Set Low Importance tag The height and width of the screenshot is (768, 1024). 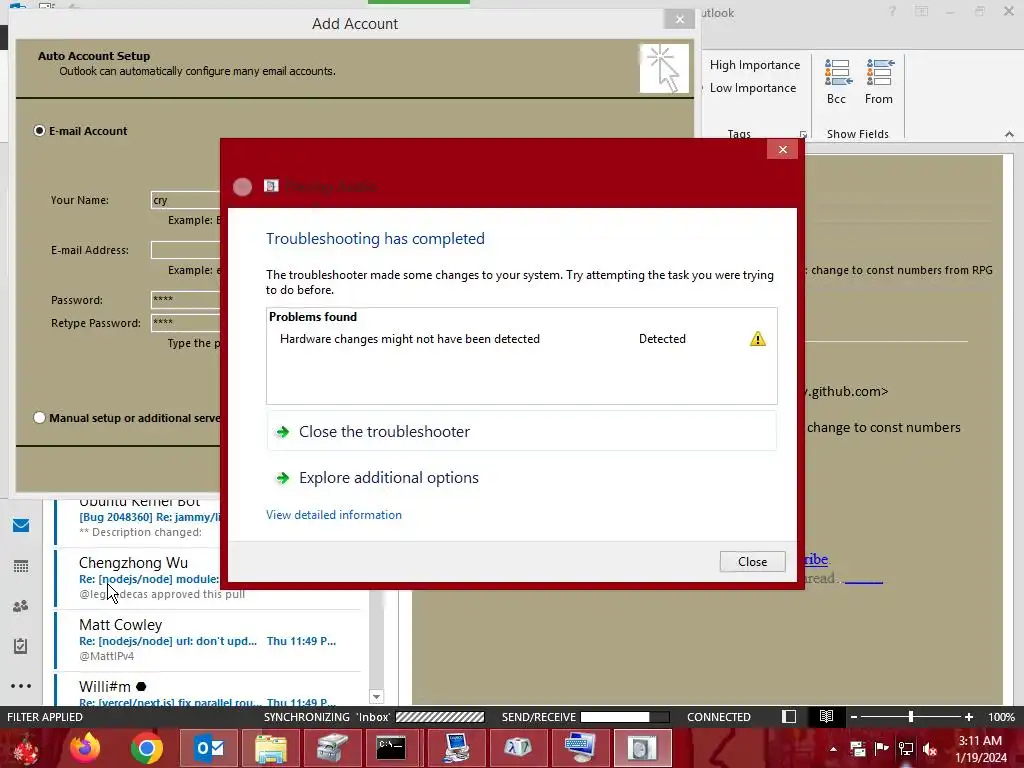tap(753, 88)
